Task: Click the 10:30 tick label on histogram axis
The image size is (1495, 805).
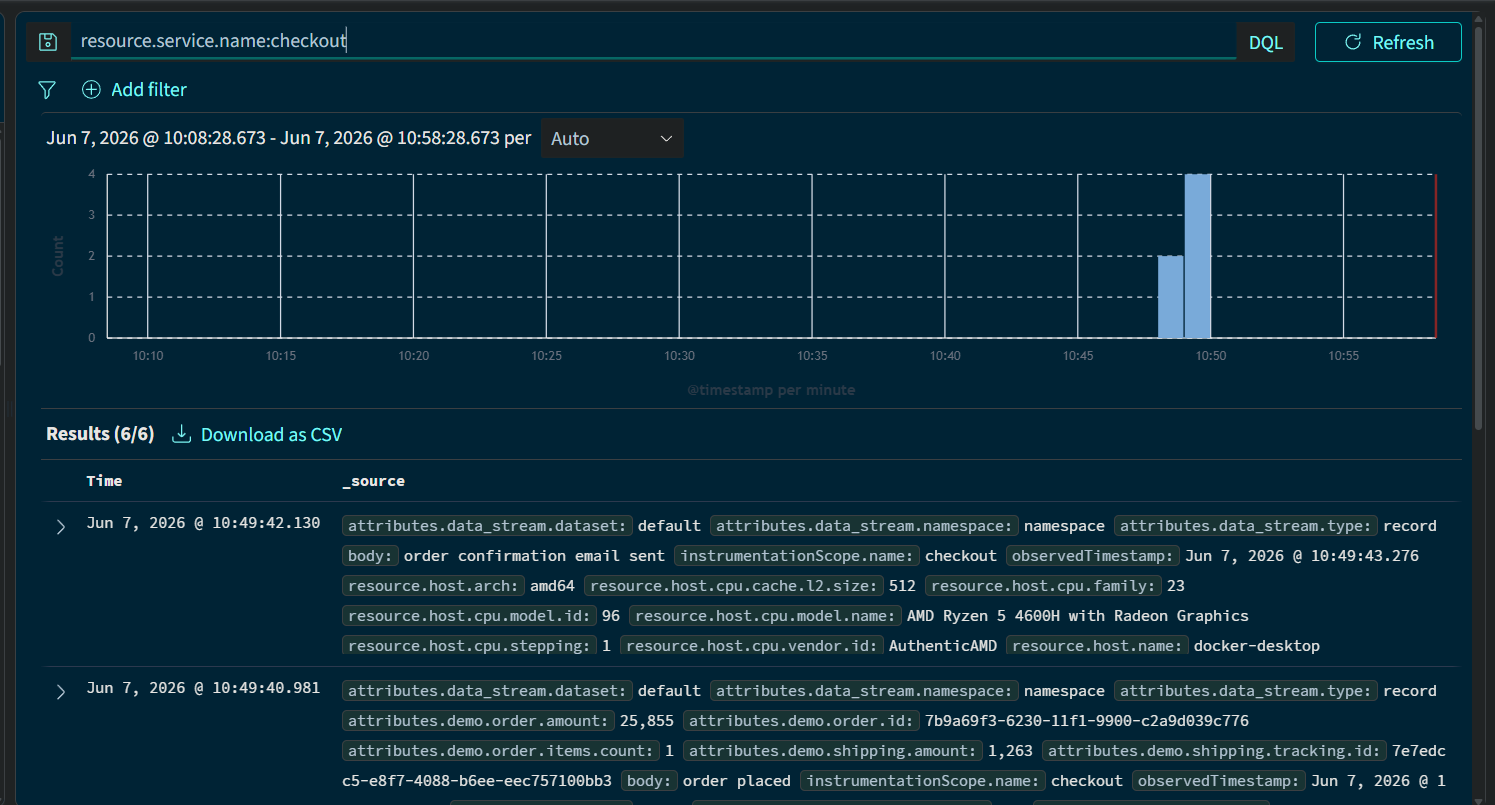Action: click(x=679, y=355)
